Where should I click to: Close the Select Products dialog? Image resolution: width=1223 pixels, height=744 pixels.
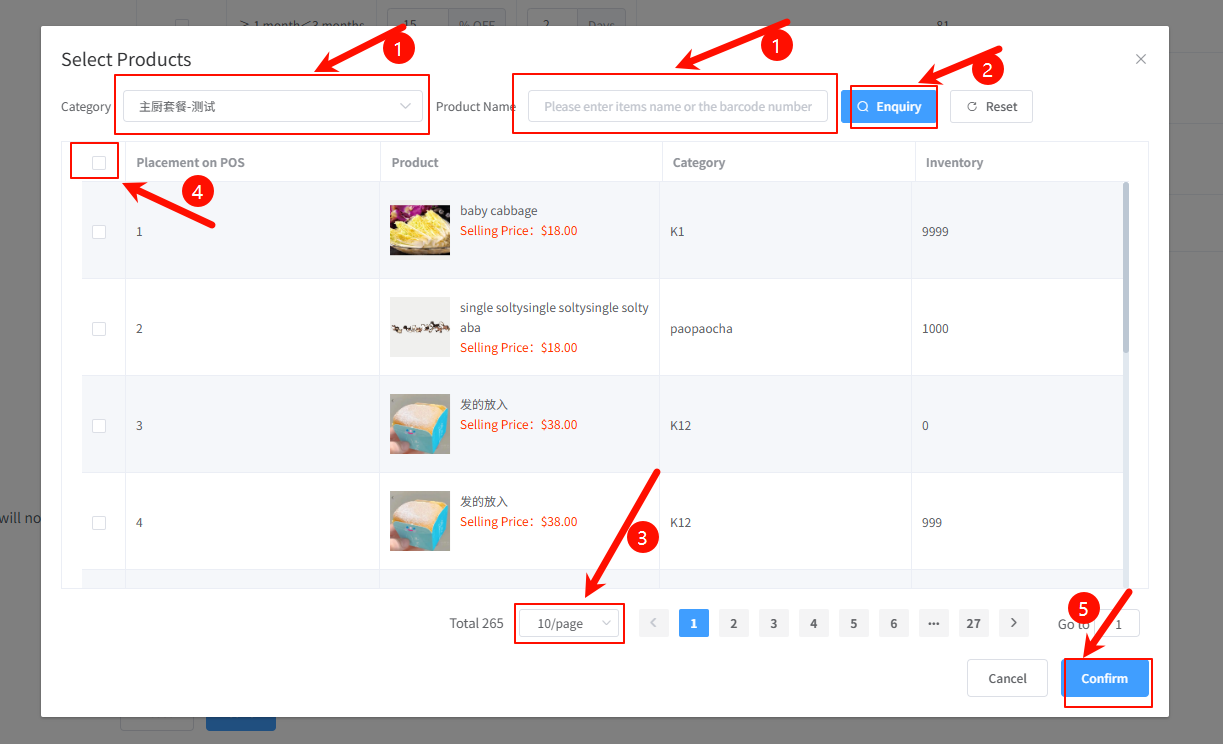(x=1140, y=59)
